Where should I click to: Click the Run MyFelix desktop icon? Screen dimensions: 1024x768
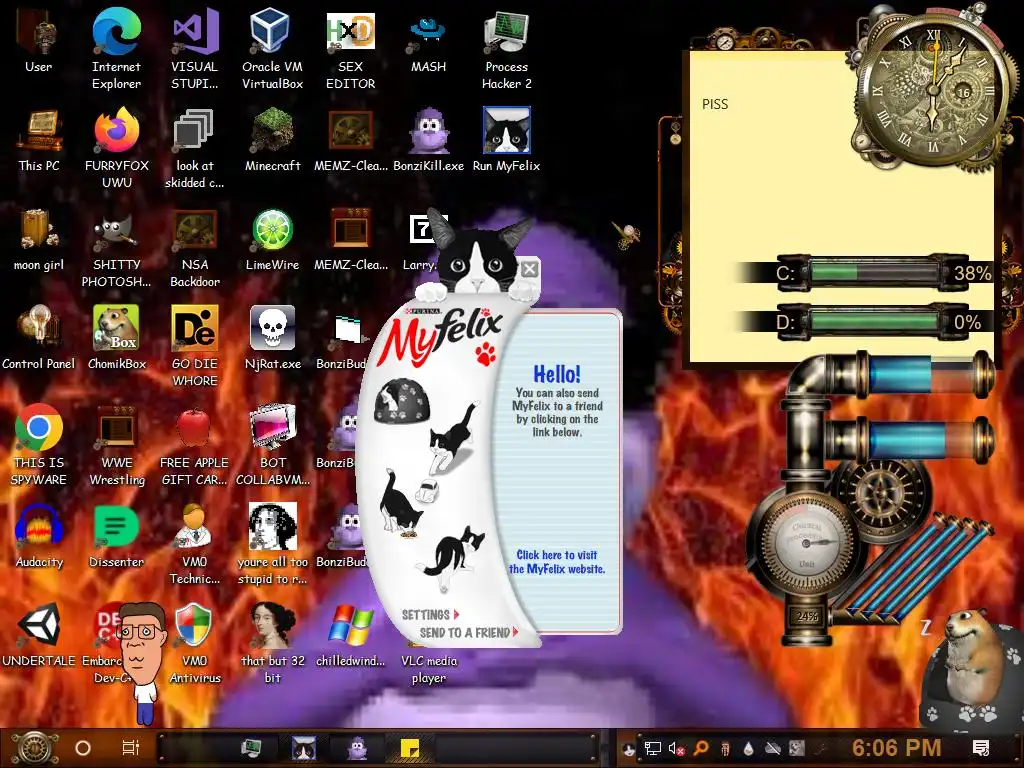[x=506, y=131]
